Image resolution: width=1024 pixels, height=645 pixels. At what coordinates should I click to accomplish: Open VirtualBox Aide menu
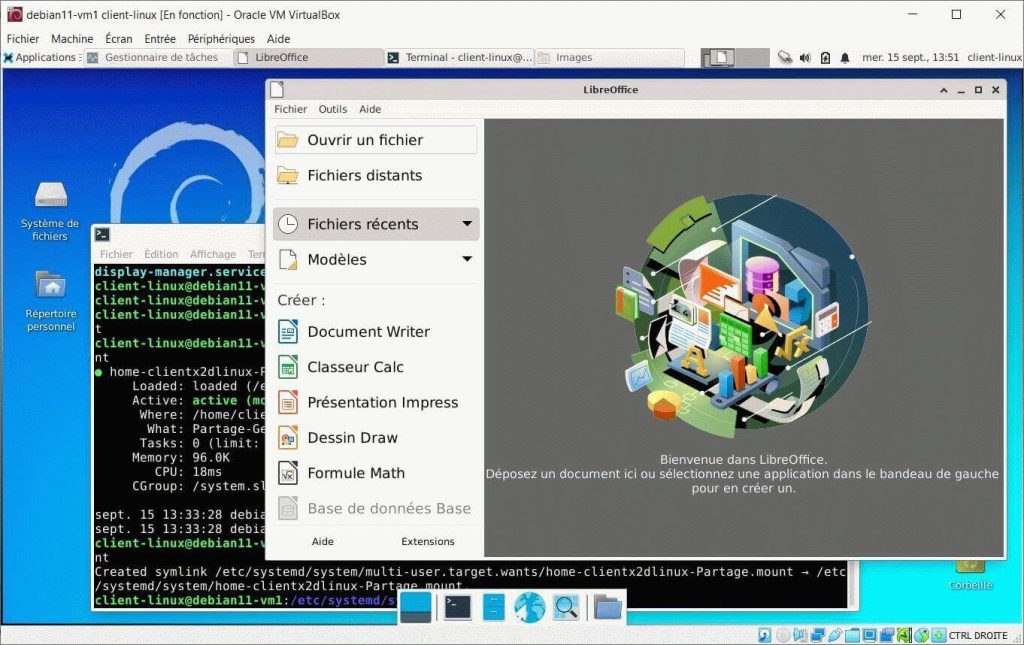tap(278, 39)
